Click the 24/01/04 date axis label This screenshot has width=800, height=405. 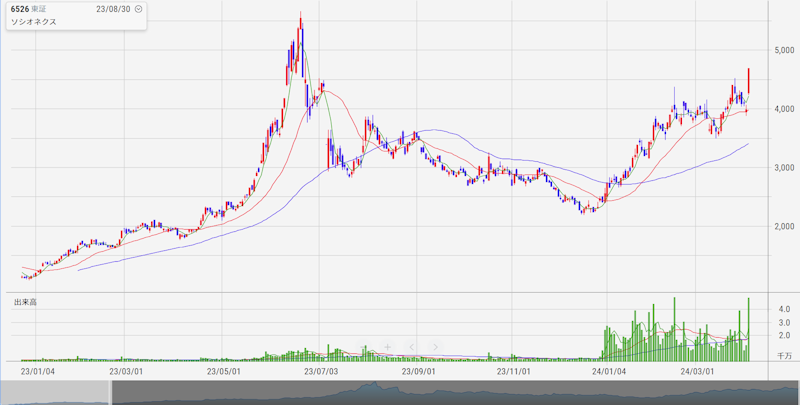(x=609, y=371)
